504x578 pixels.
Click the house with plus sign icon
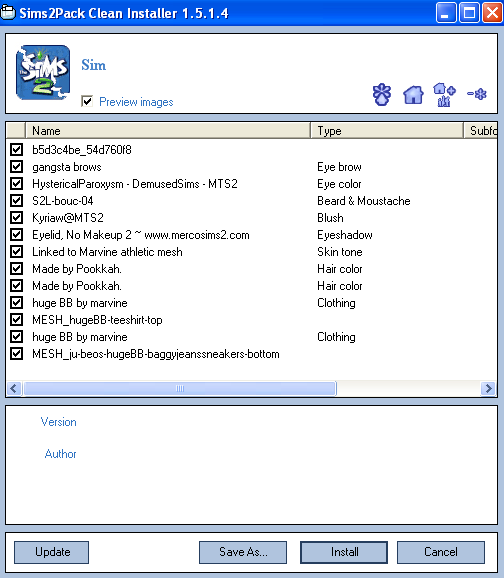pos(444,95)
